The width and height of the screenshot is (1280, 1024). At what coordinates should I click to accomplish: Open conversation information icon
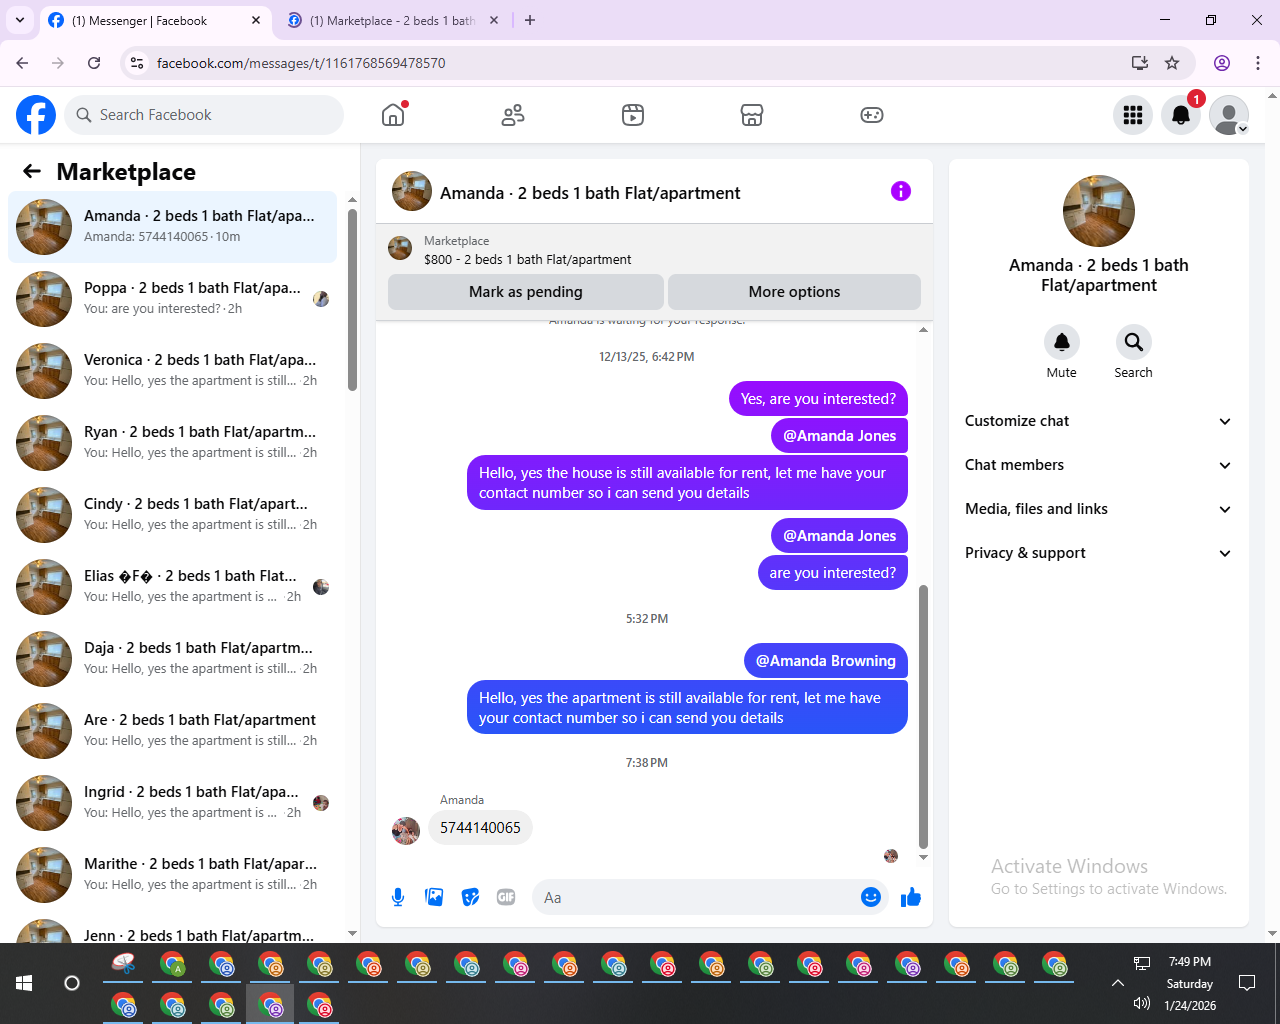click(x=901, y=191)
